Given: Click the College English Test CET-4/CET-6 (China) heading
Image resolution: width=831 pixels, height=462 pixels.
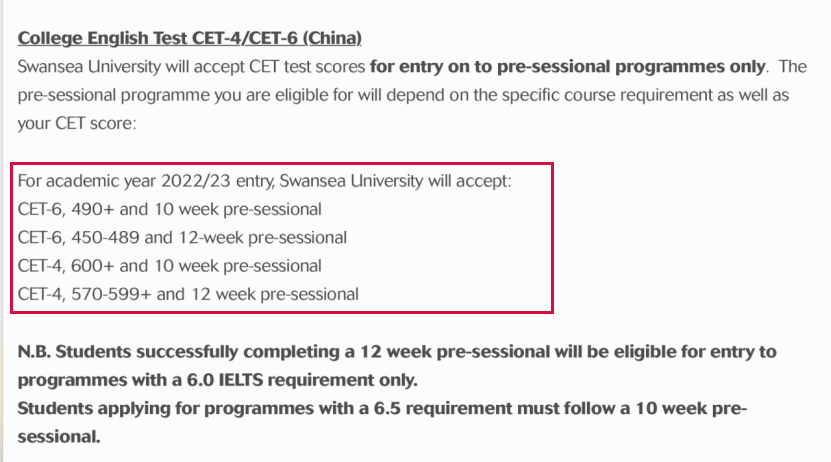Looking at the screenshot, I should [190, 38].
